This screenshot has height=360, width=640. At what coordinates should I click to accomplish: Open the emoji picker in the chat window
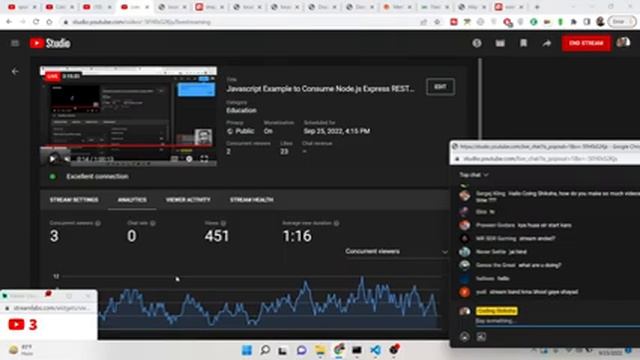point(464,337)
